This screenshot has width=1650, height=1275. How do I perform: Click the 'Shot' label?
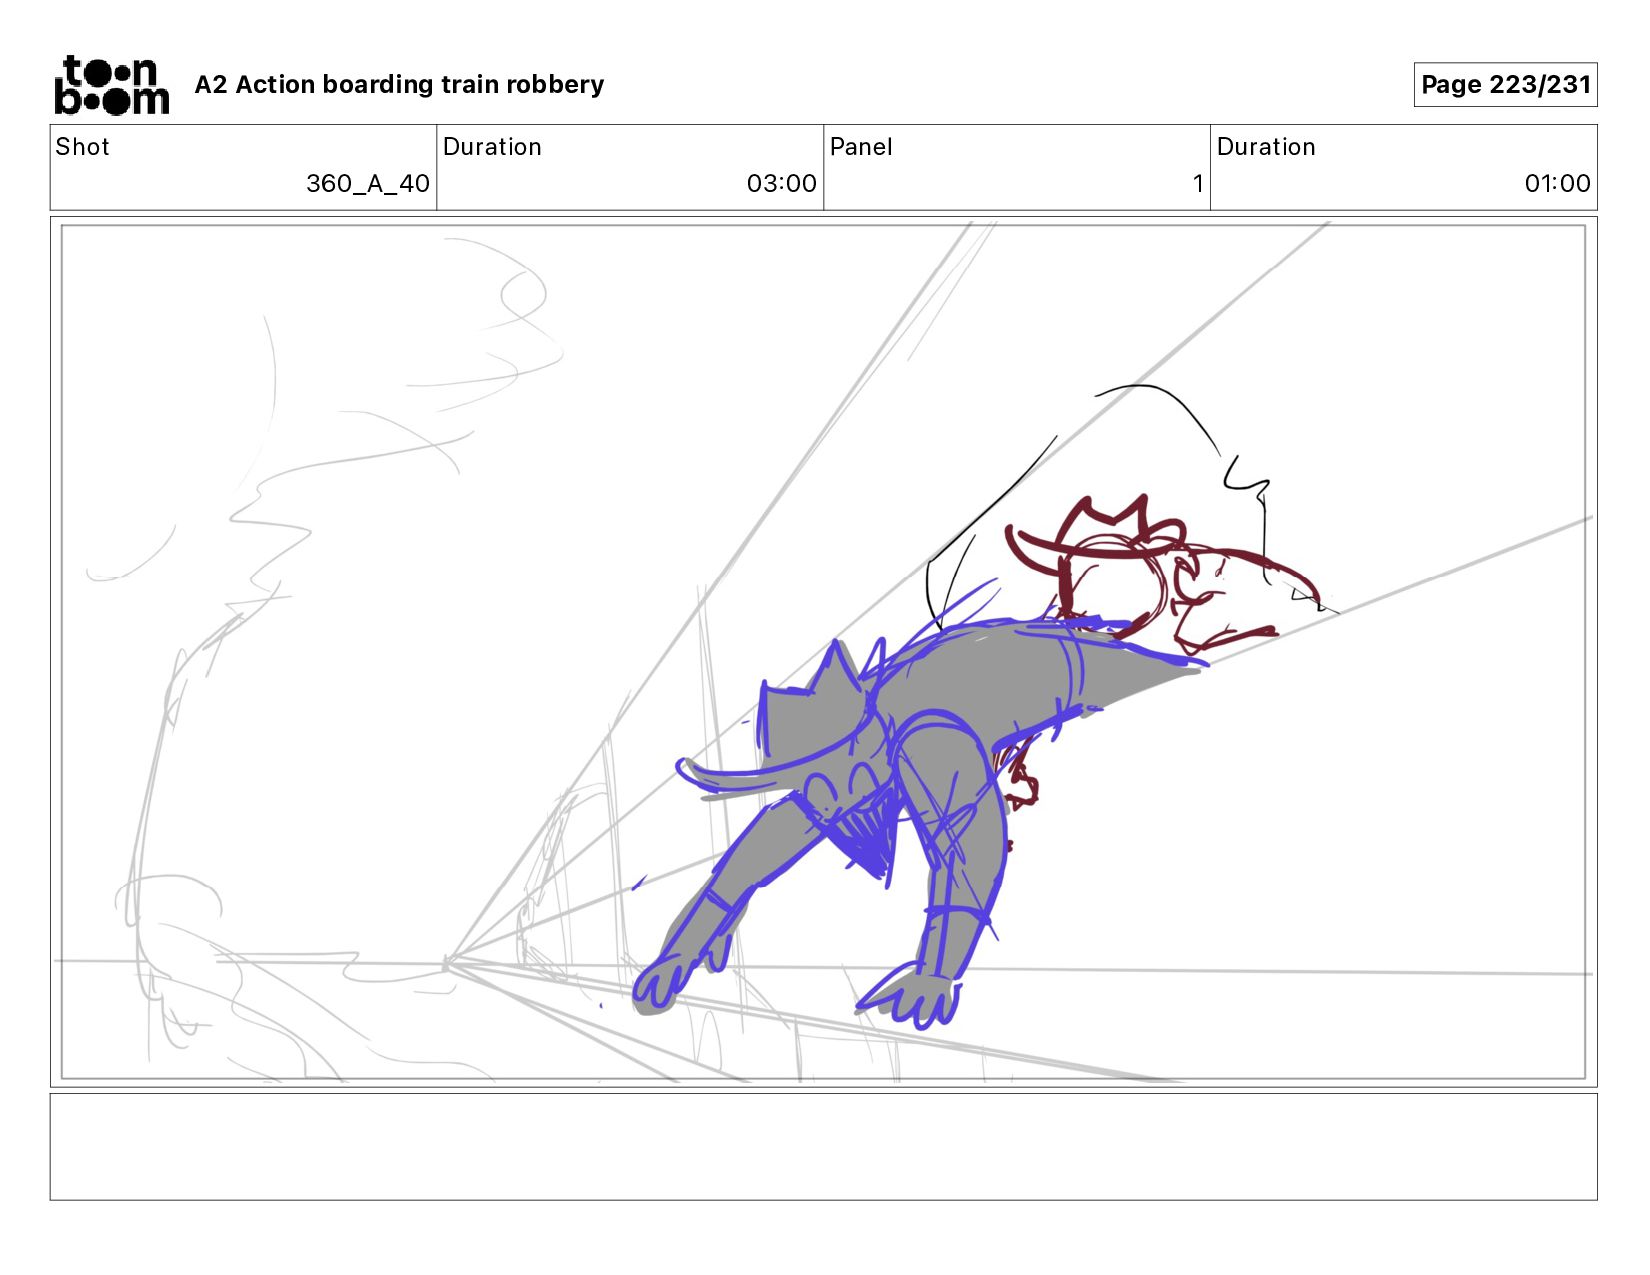tap(82, 147)
